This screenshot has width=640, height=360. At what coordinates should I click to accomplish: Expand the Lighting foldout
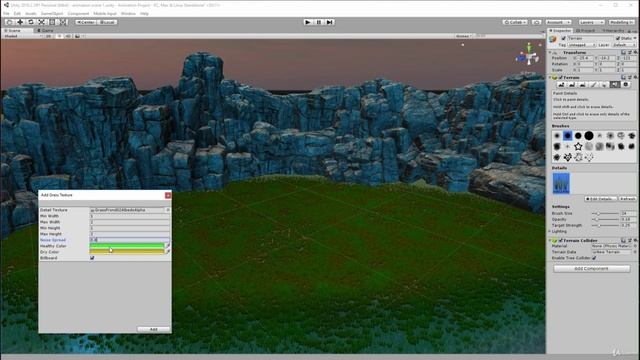tap(550, 231)
